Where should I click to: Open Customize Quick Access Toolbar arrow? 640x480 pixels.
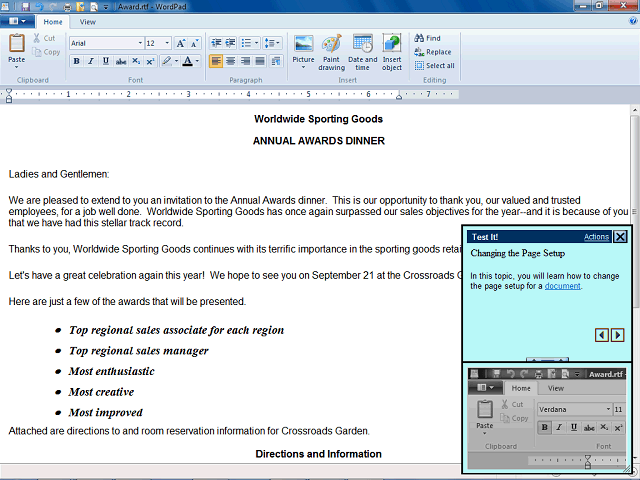(106, 7)
